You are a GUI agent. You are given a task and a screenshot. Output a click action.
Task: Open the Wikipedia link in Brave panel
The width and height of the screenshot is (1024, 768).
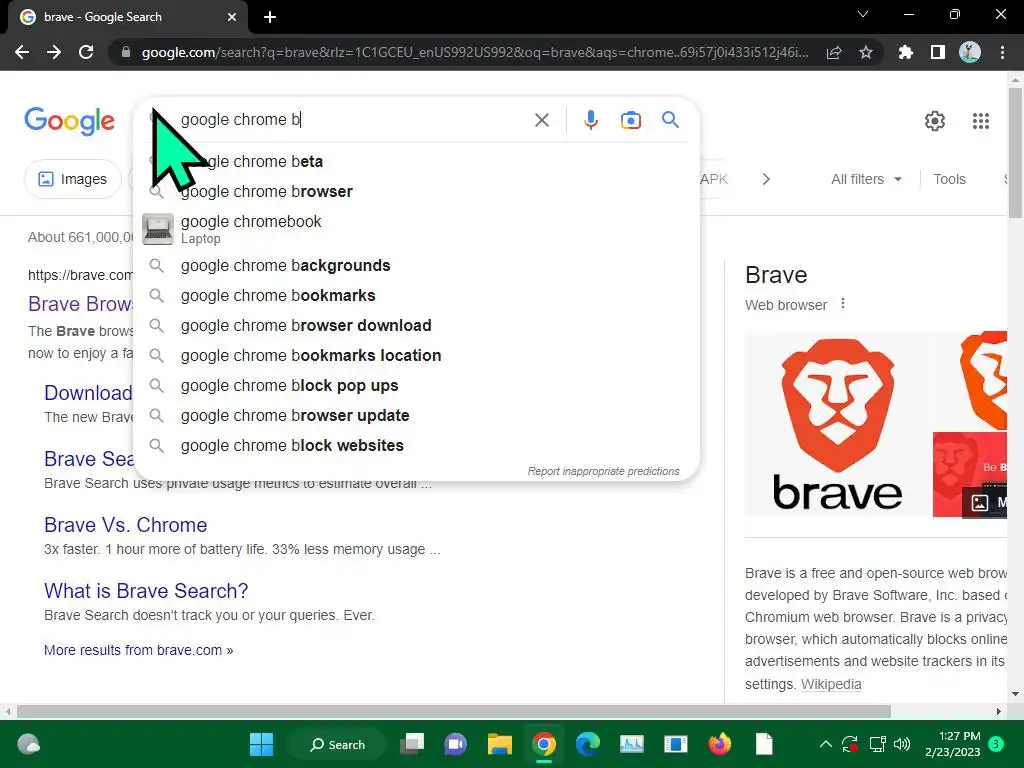(x=831, y=684)
